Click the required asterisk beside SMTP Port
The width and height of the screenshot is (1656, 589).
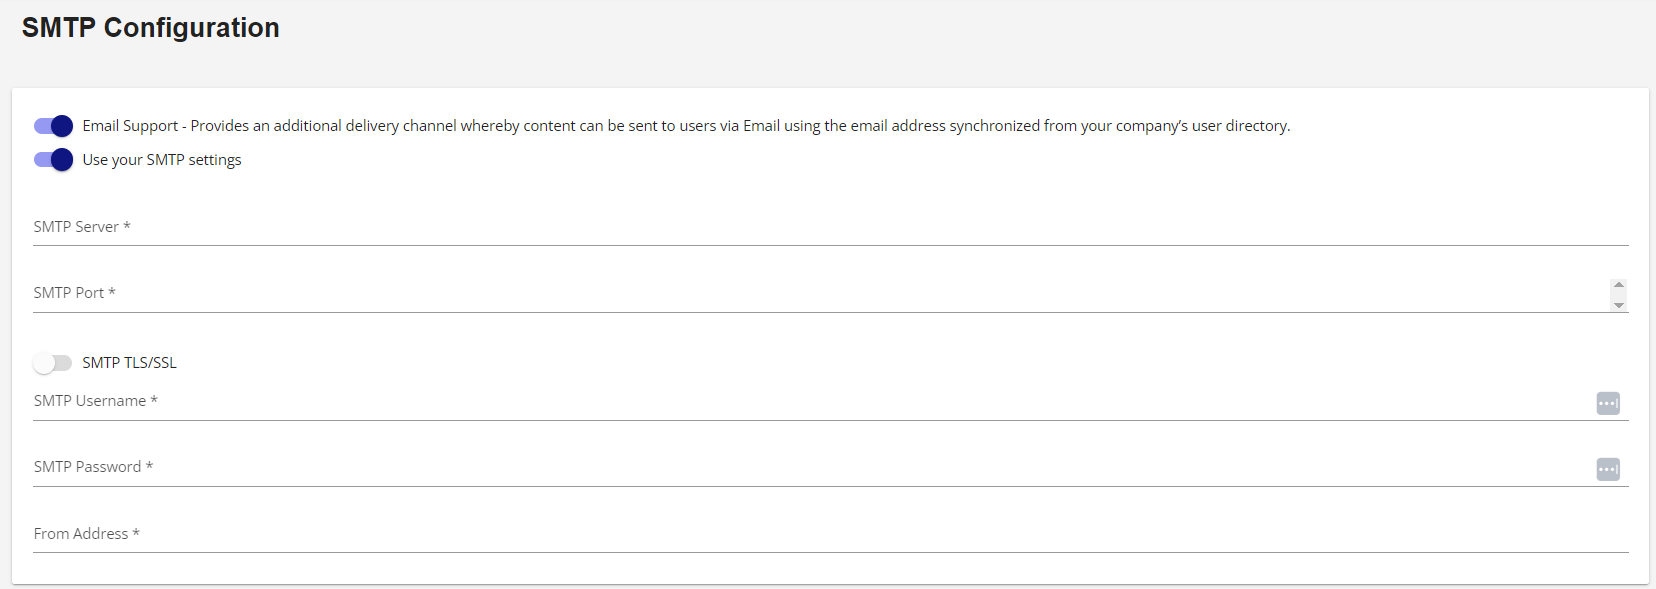(x=112, y=292)
